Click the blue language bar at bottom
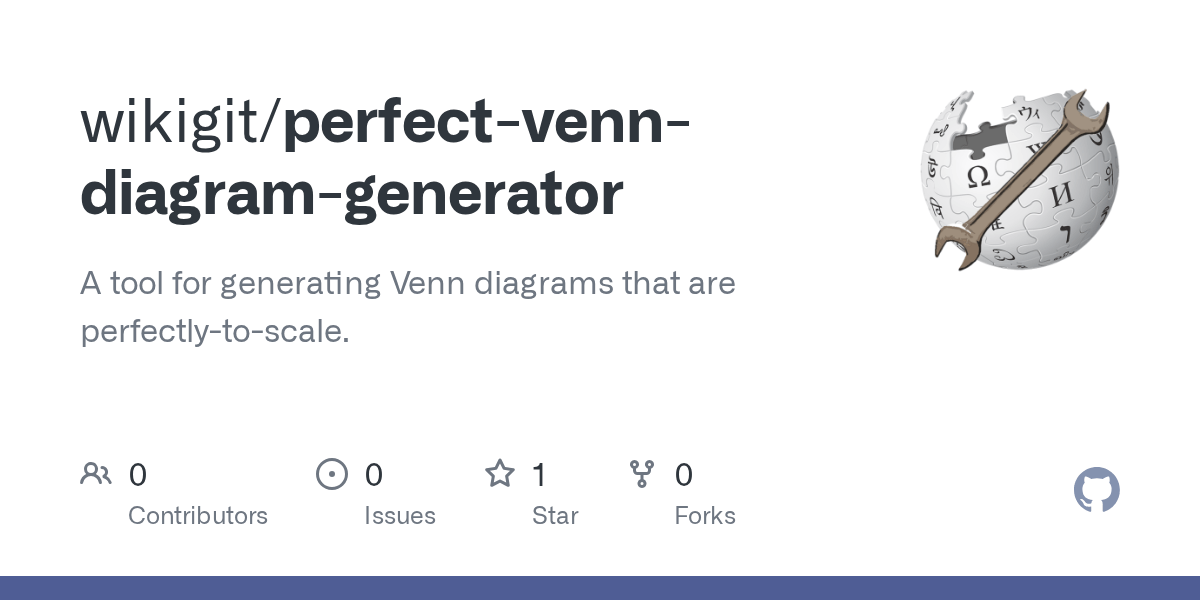 click(600, 588)
